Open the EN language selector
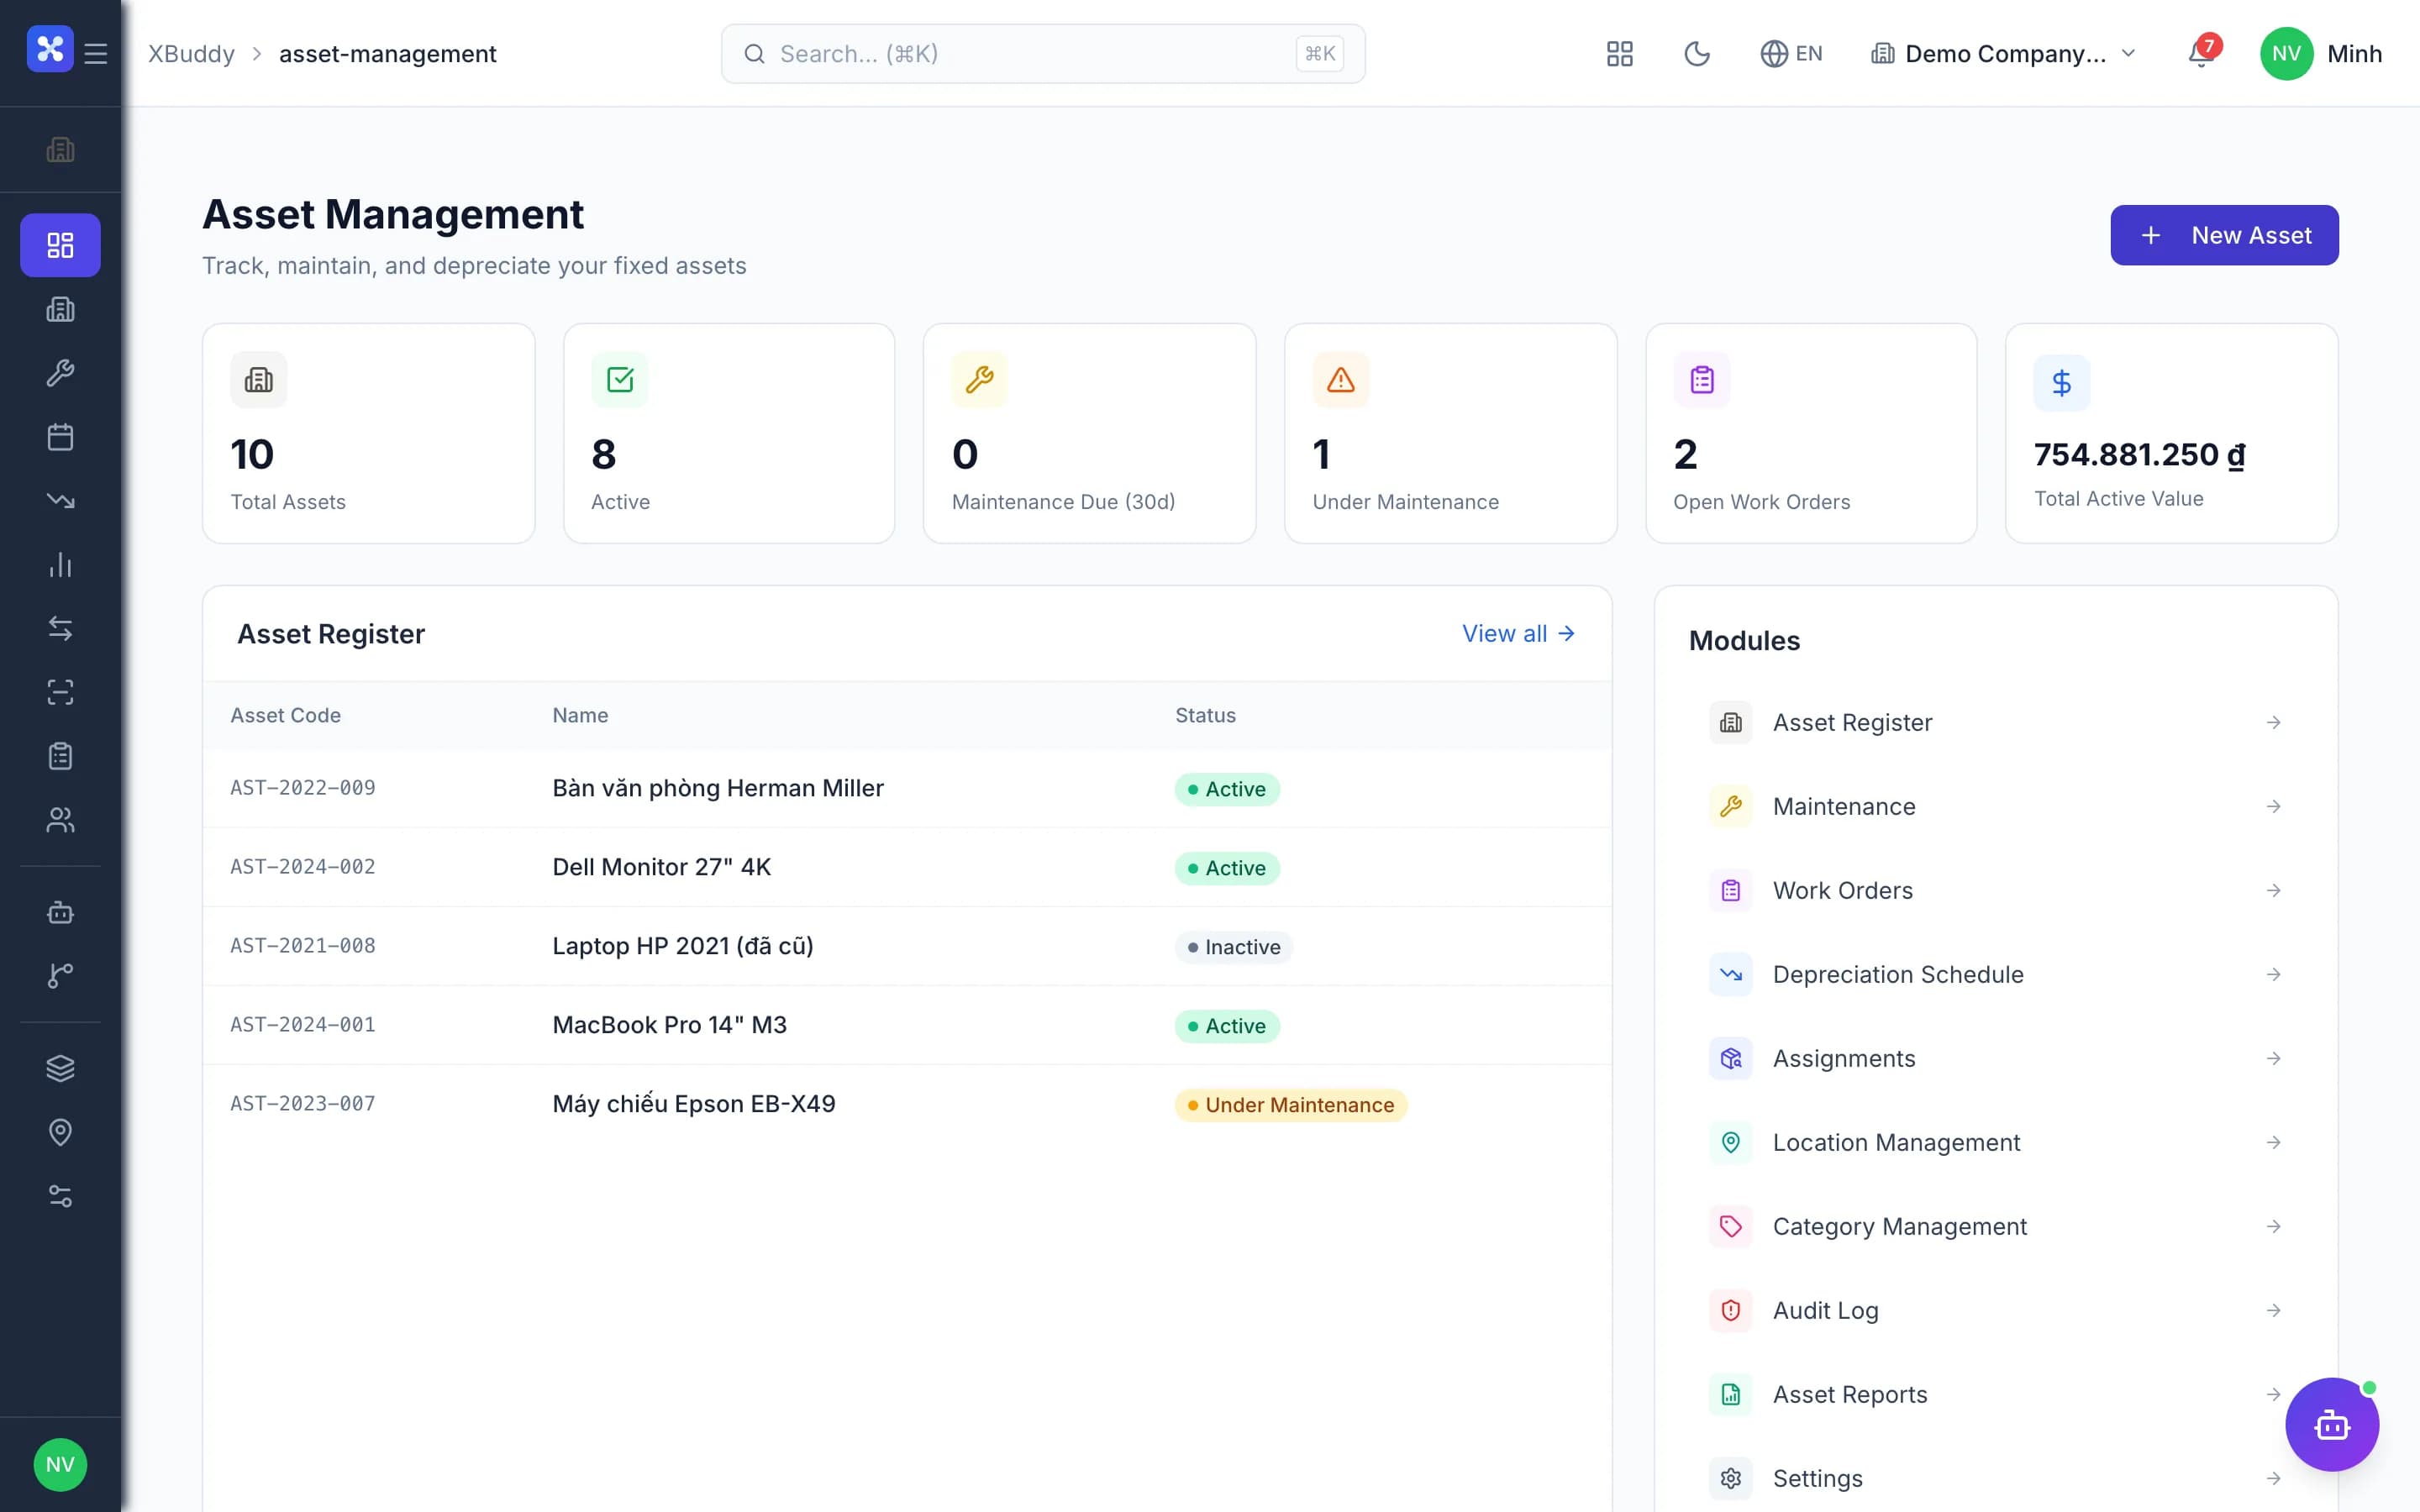Viewport: 2420px width, 1512px height. tap(1792, 54)
